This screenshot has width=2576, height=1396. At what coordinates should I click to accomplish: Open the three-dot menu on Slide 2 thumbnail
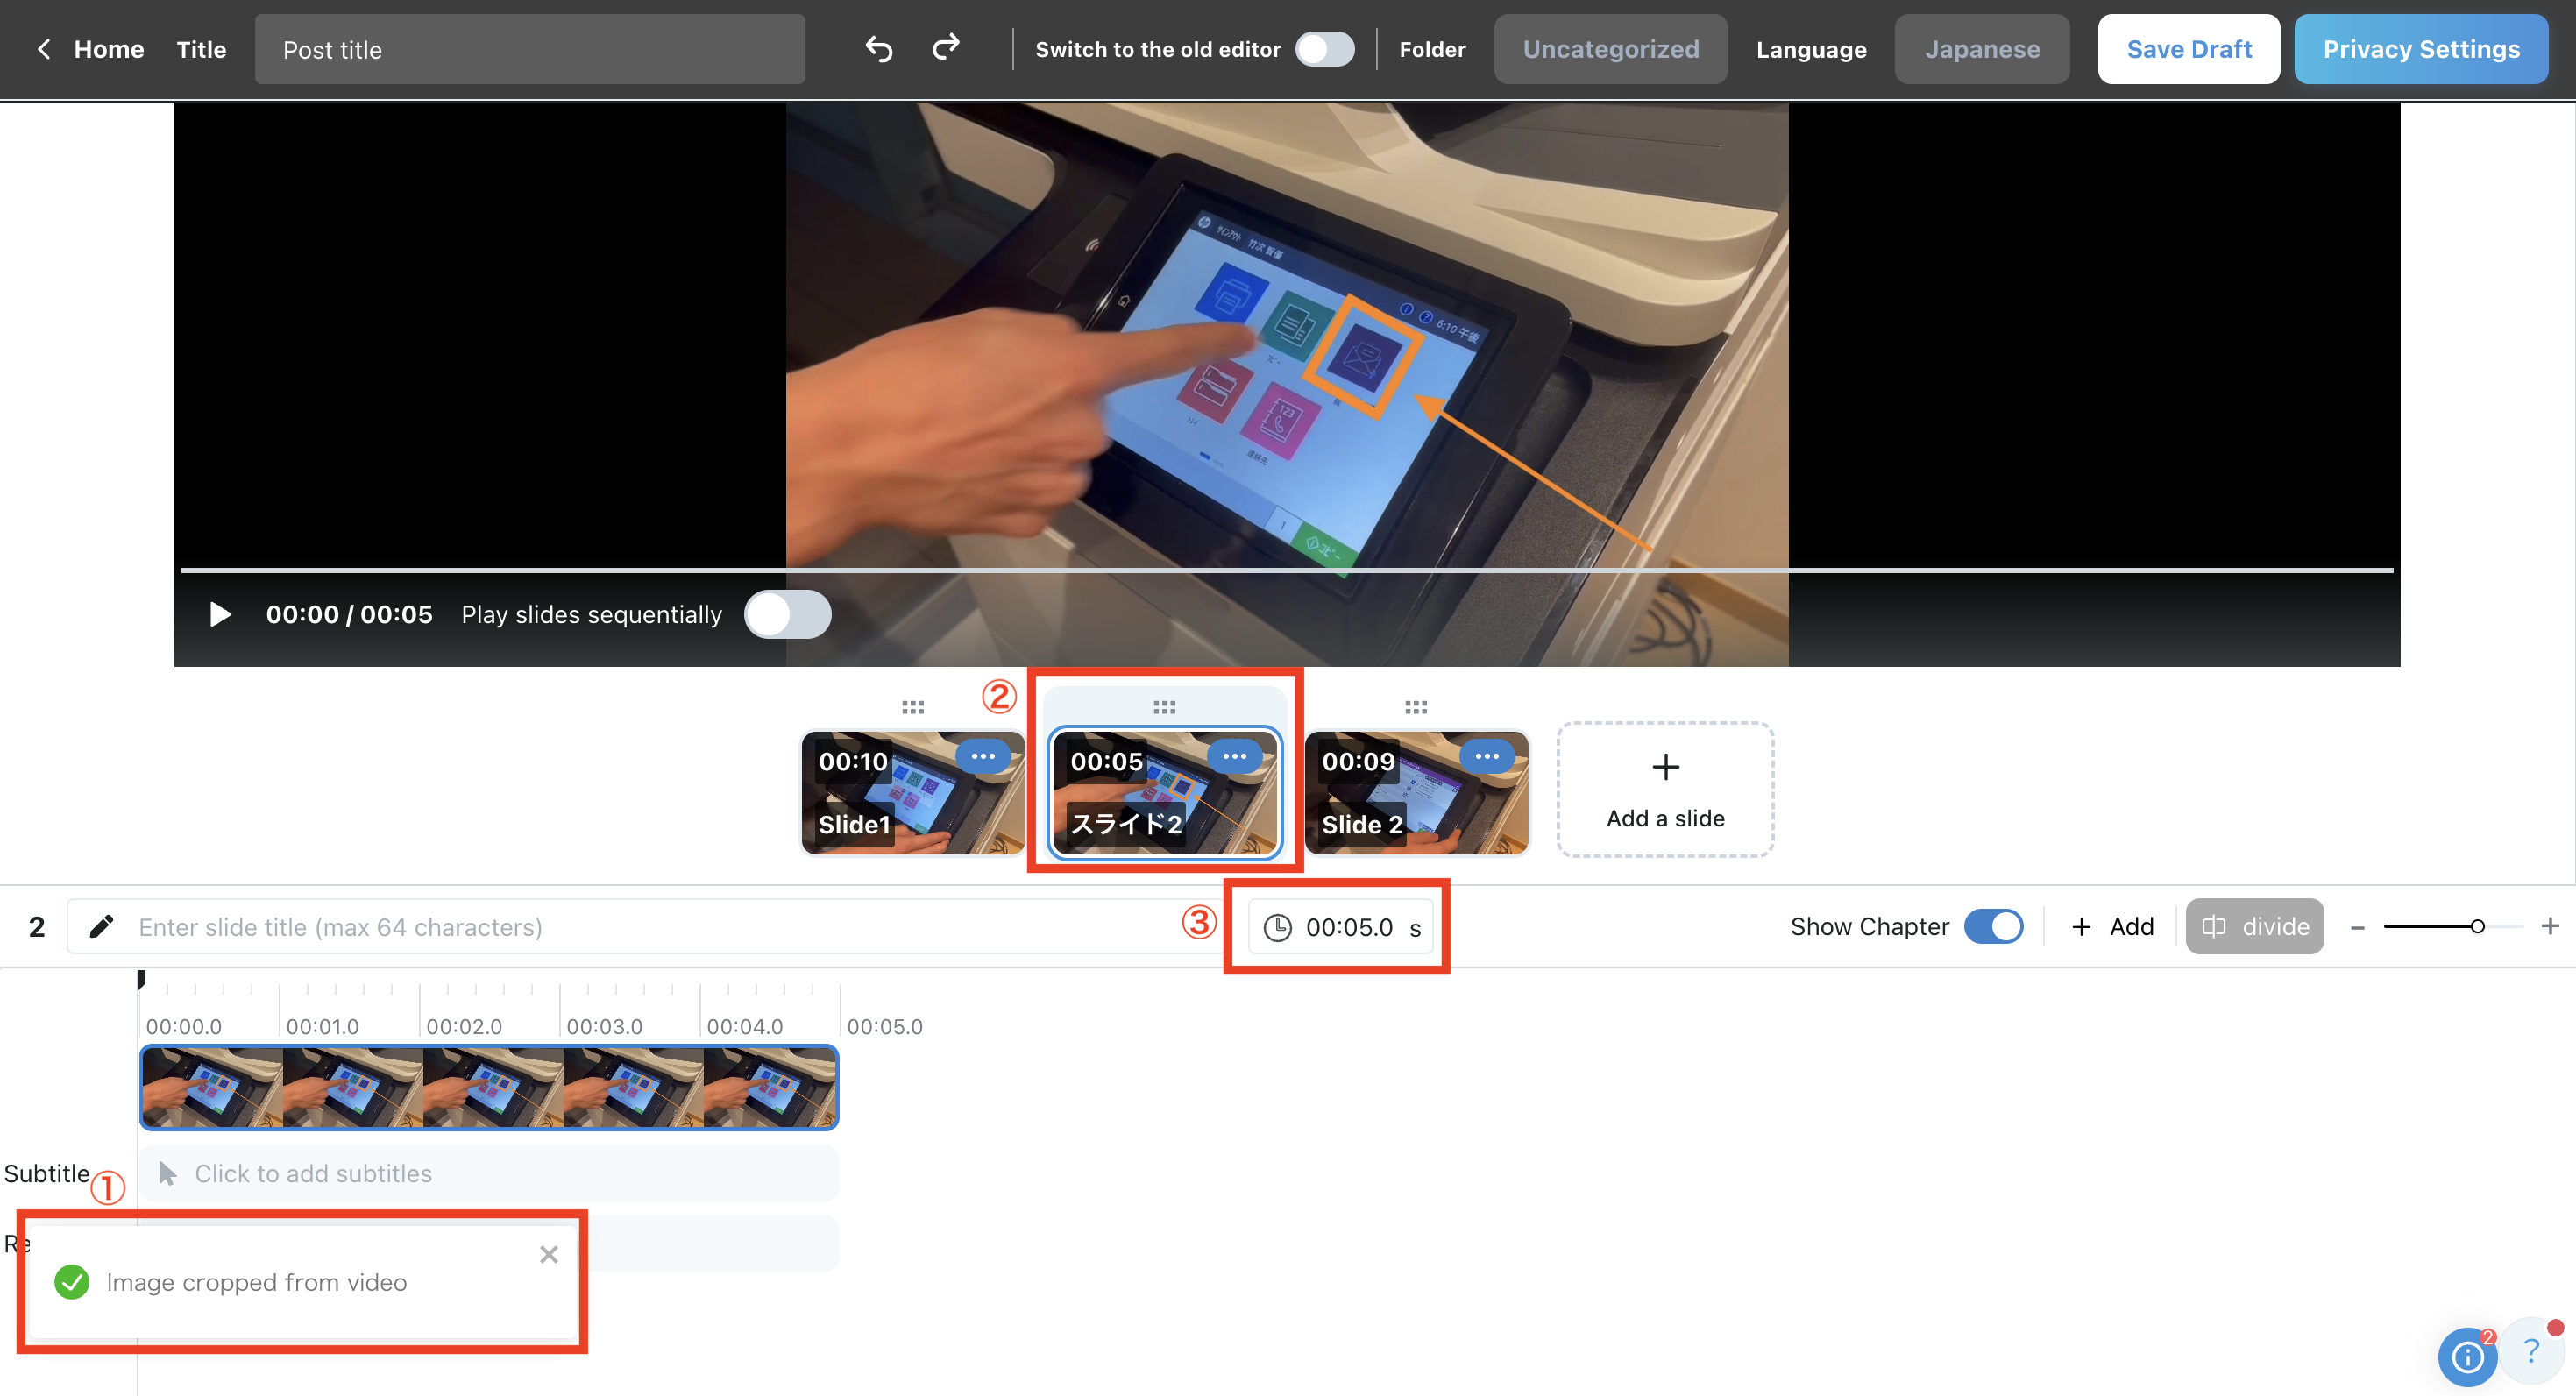[x=1486, y=757]
